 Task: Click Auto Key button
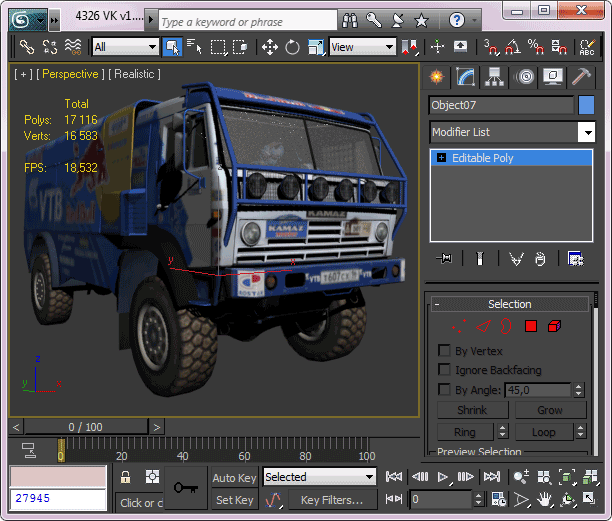235,478
